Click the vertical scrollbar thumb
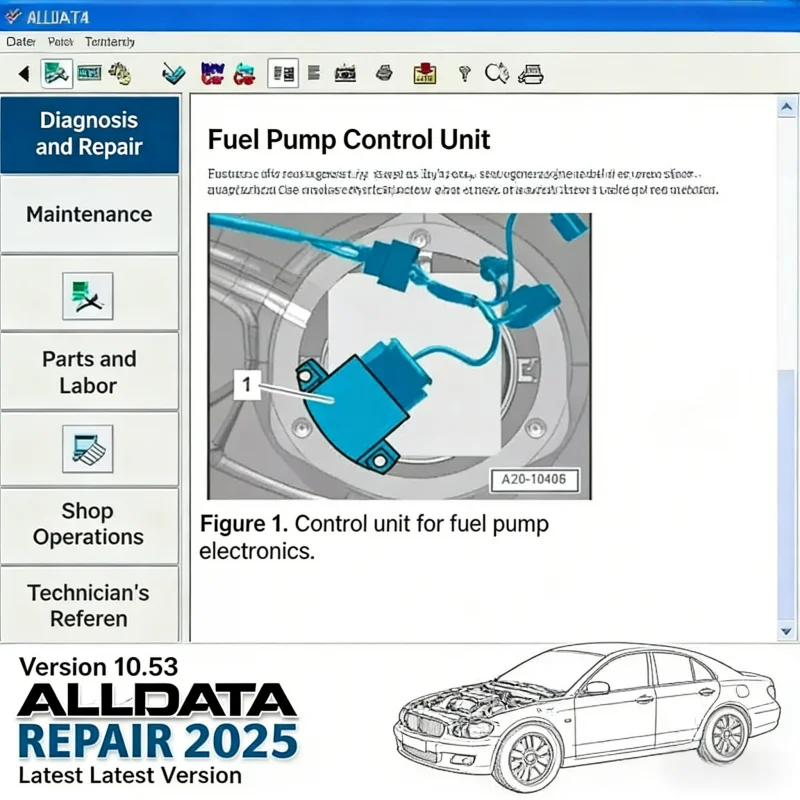This screenshot has height=800, width=800. [x=787, y=495]
